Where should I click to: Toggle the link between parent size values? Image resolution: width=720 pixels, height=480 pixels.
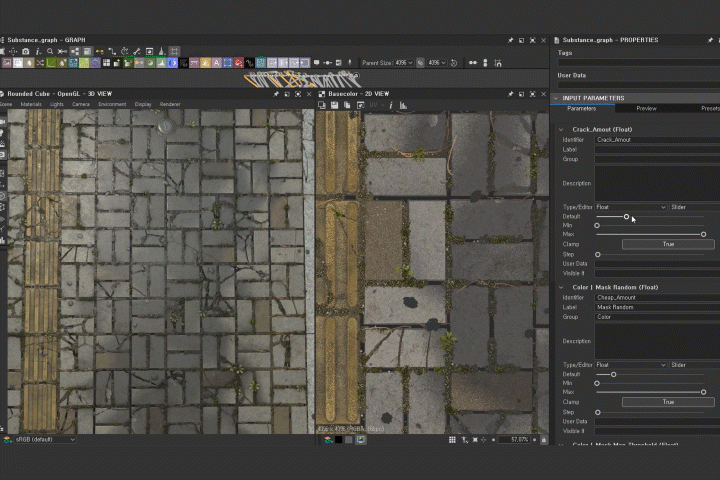tap(420, 63)
